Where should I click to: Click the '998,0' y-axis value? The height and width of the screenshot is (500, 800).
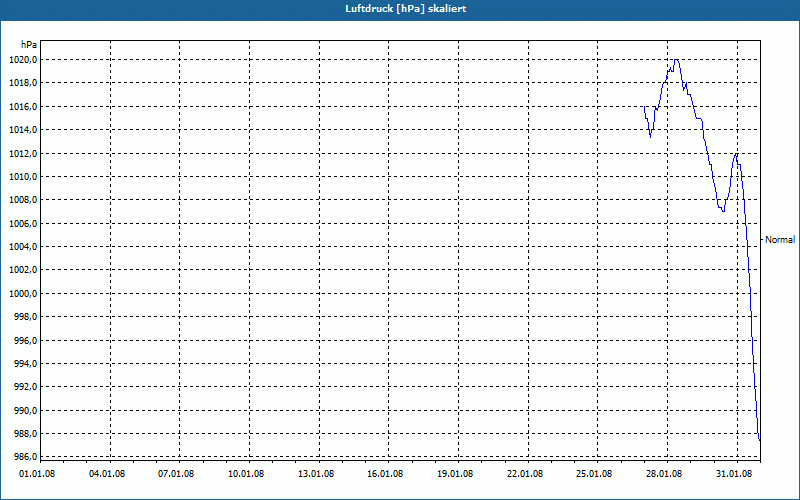(25, 317)
